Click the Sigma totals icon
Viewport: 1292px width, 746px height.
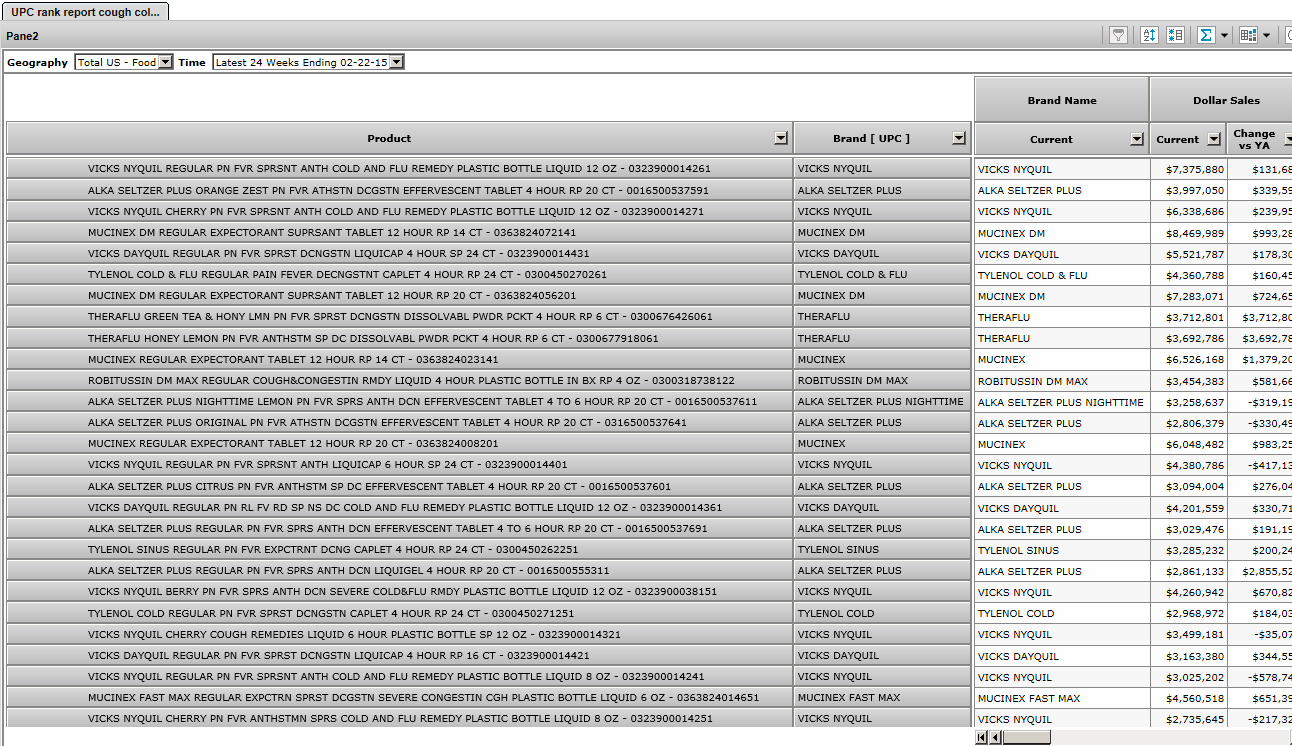[1206, 35]
